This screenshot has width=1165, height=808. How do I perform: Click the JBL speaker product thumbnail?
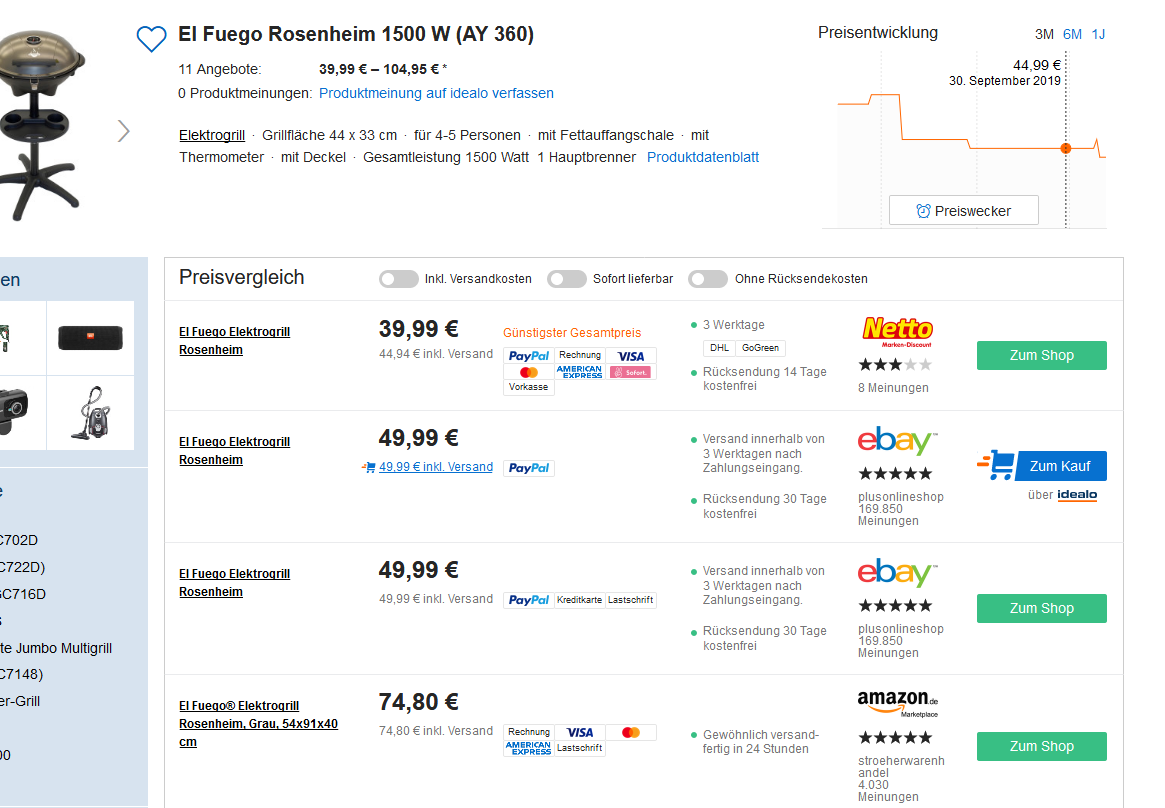(x=91, y=337)
